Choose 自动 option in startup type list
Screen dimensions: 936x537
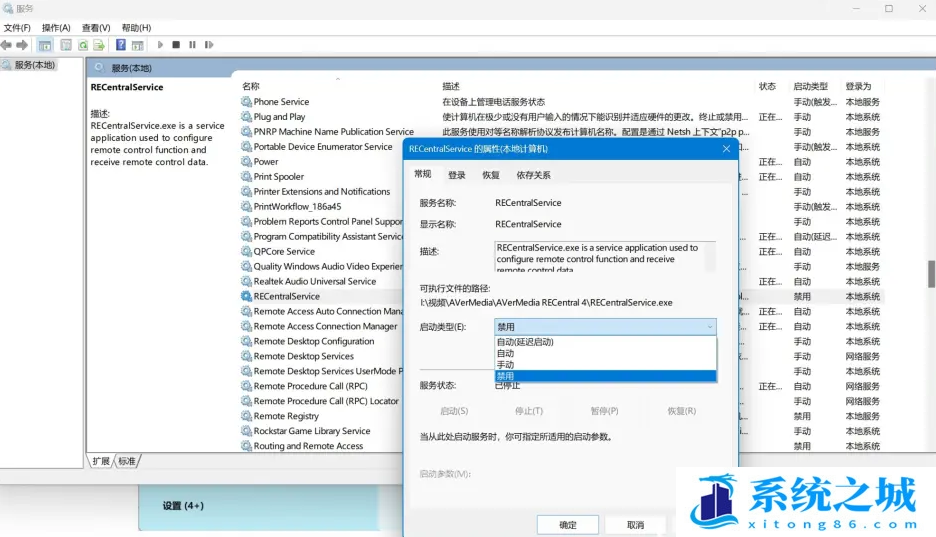click(605, 353)
